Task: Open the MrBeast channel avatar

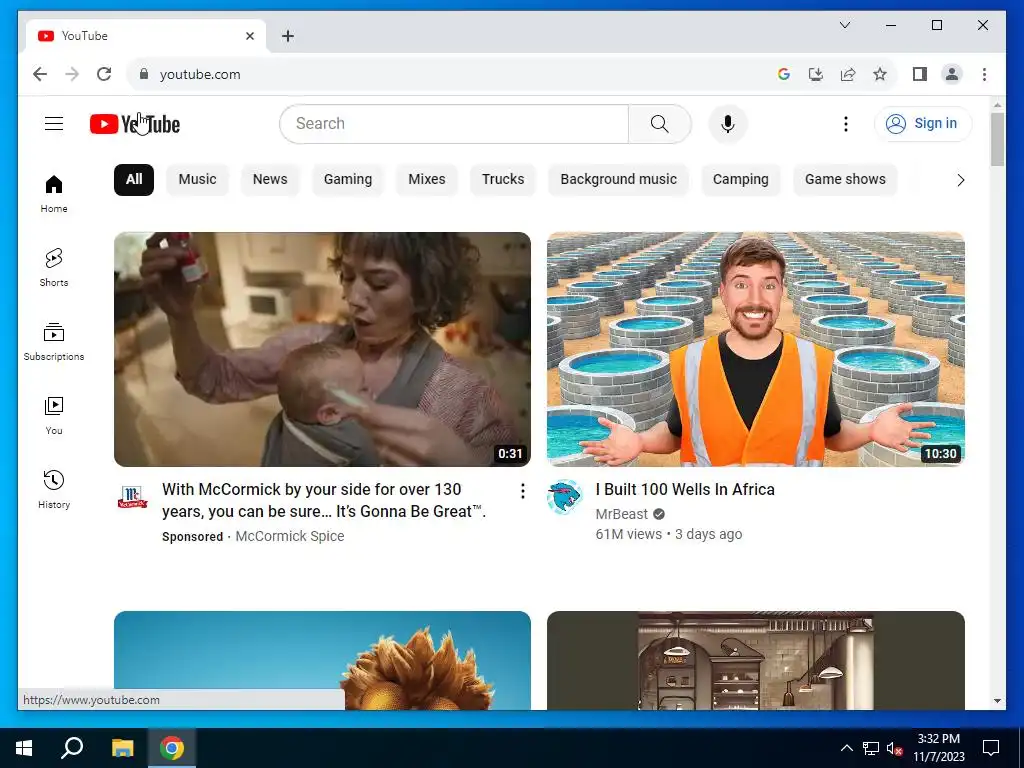Action: tap(564, 497)
